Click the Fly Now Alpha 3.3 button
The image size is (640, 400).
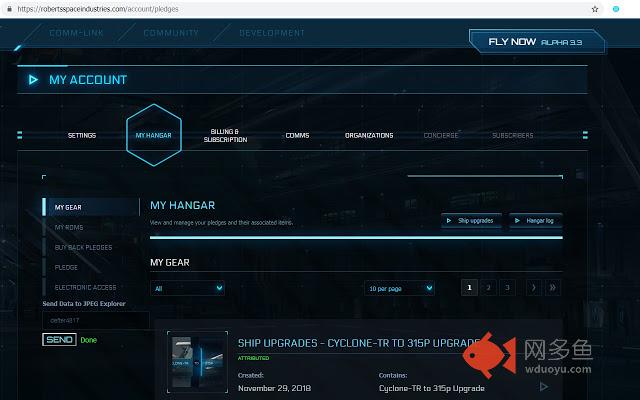536,42
